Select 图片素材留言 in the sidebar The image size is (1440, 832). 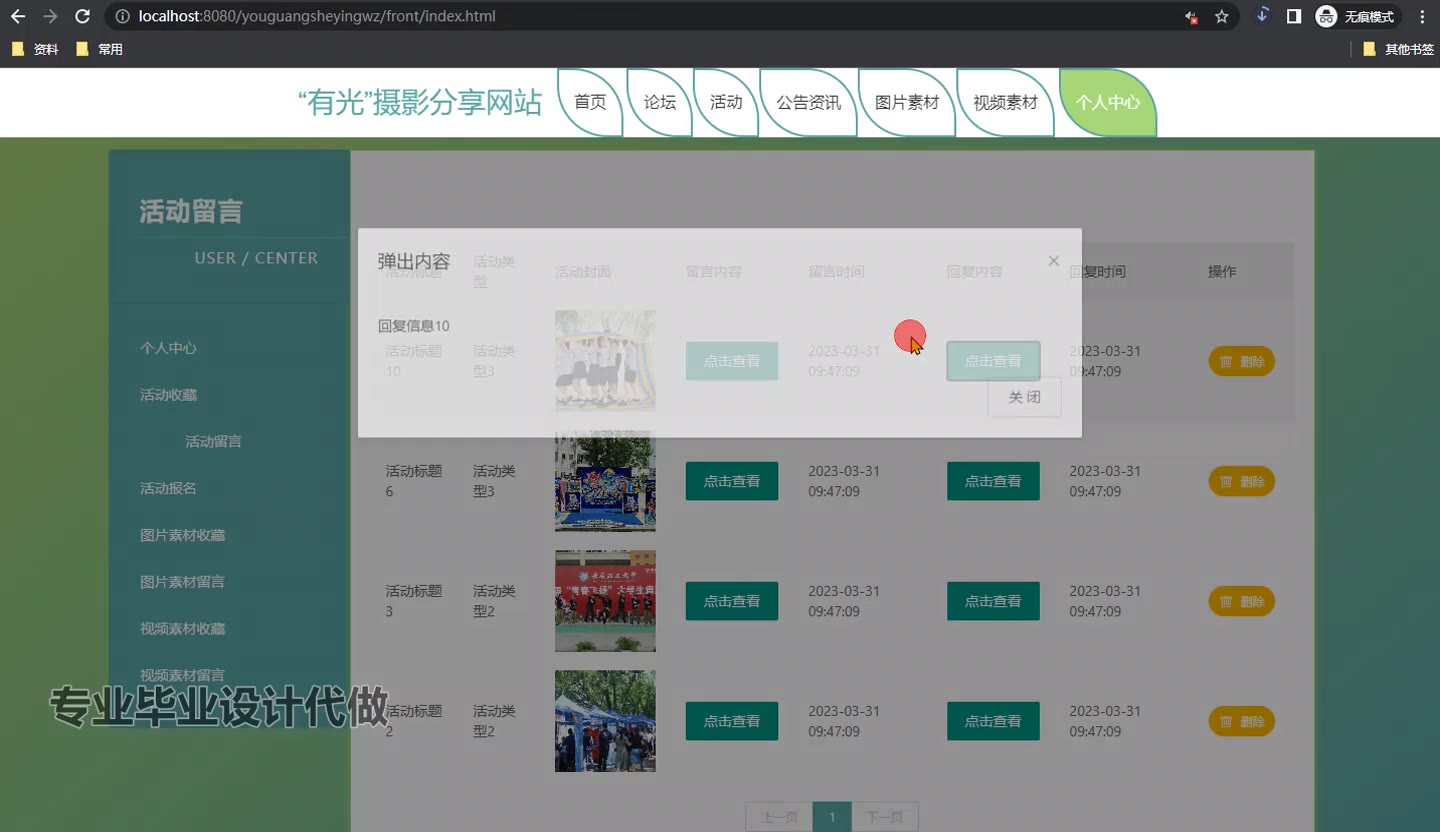coord(182,582)
